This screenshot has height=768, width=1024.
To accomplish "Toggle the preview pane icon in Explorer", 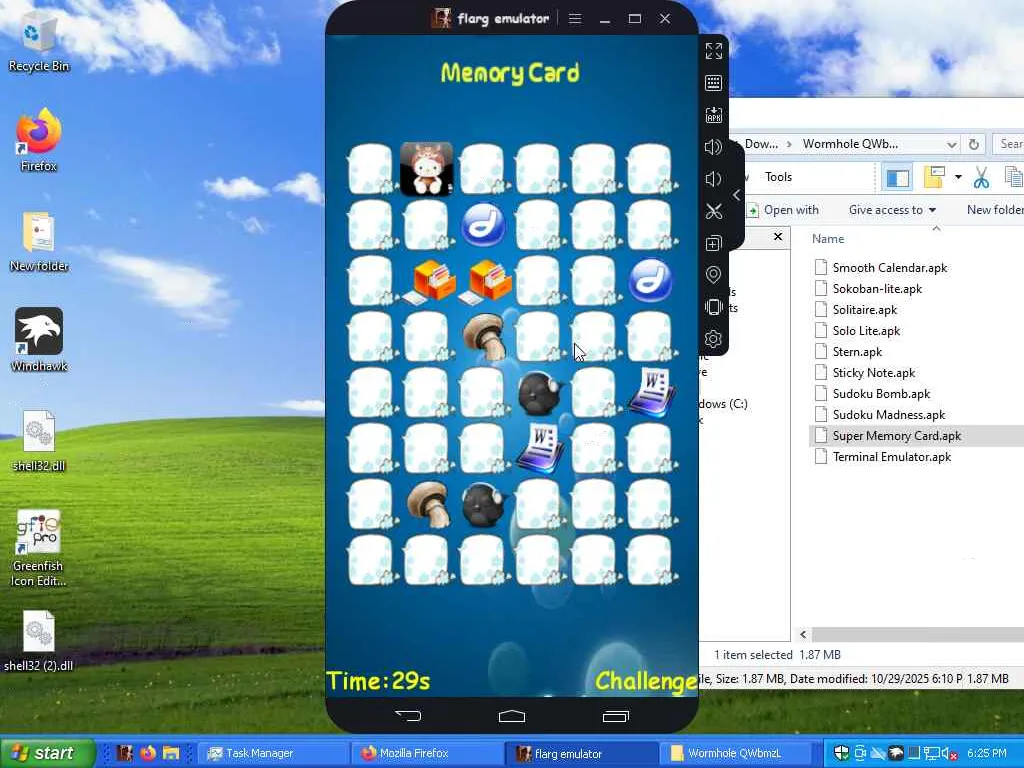I will click(898, 178).
